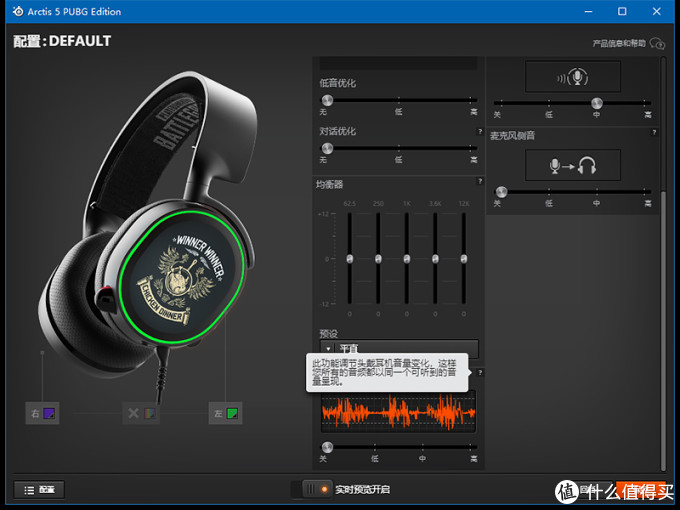Click the 12K equalizer band handle

coord(464,259)
